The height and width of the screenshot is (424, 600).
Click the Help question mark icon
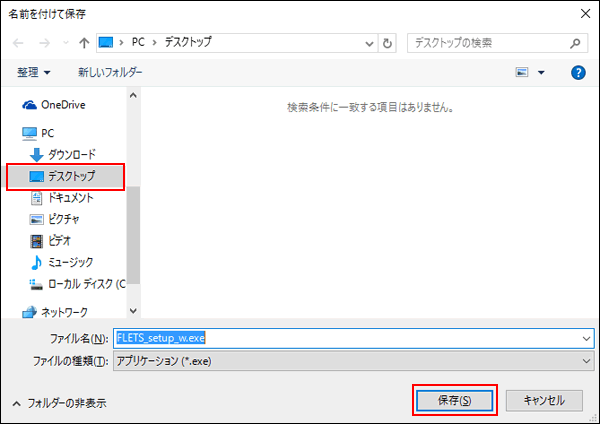[x=577, y=73]
